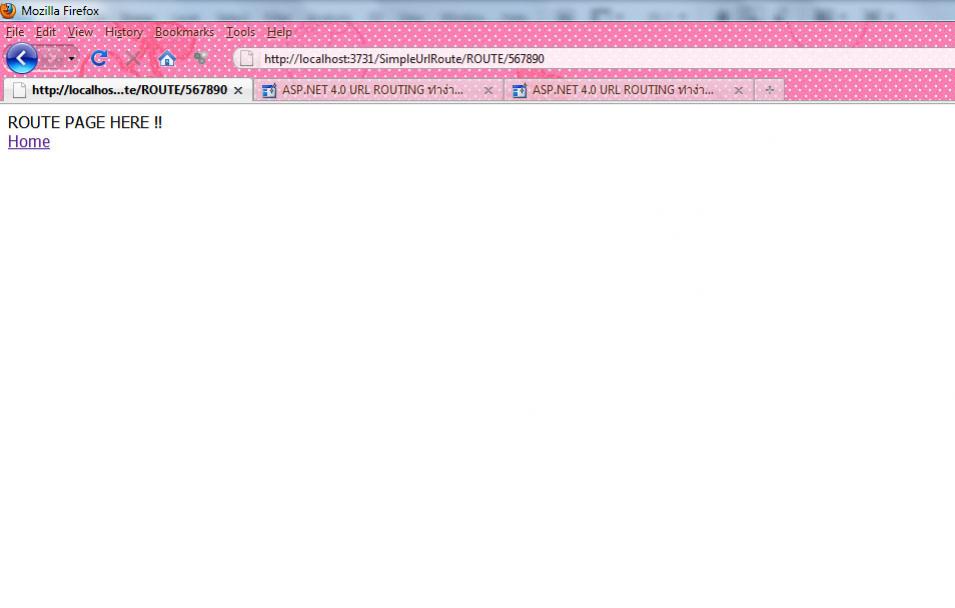
Task: Click the favicon of the last ASP.NET tab
Action: coord(519,91)
